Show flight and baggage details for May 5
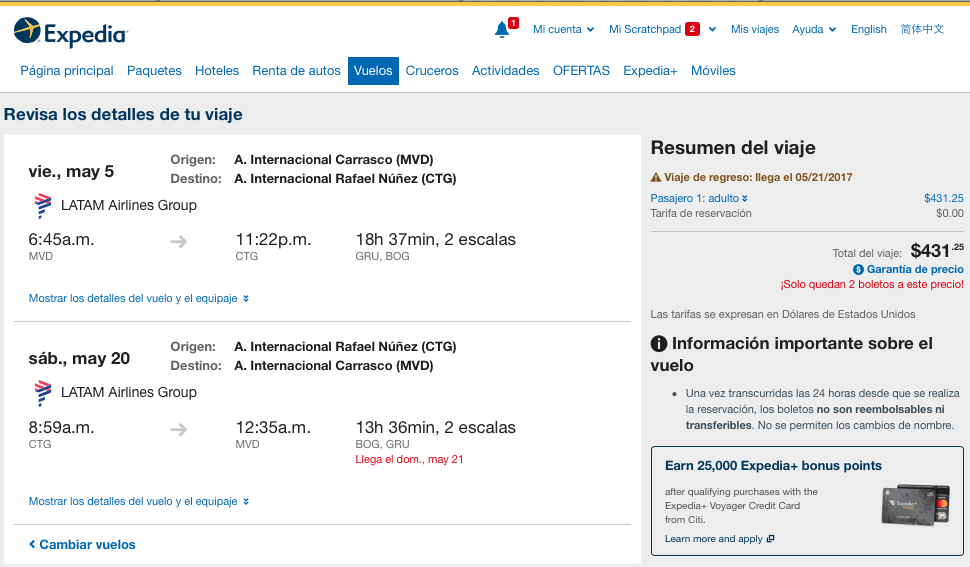The image size is (970, 567). click(x=139, y=298)
